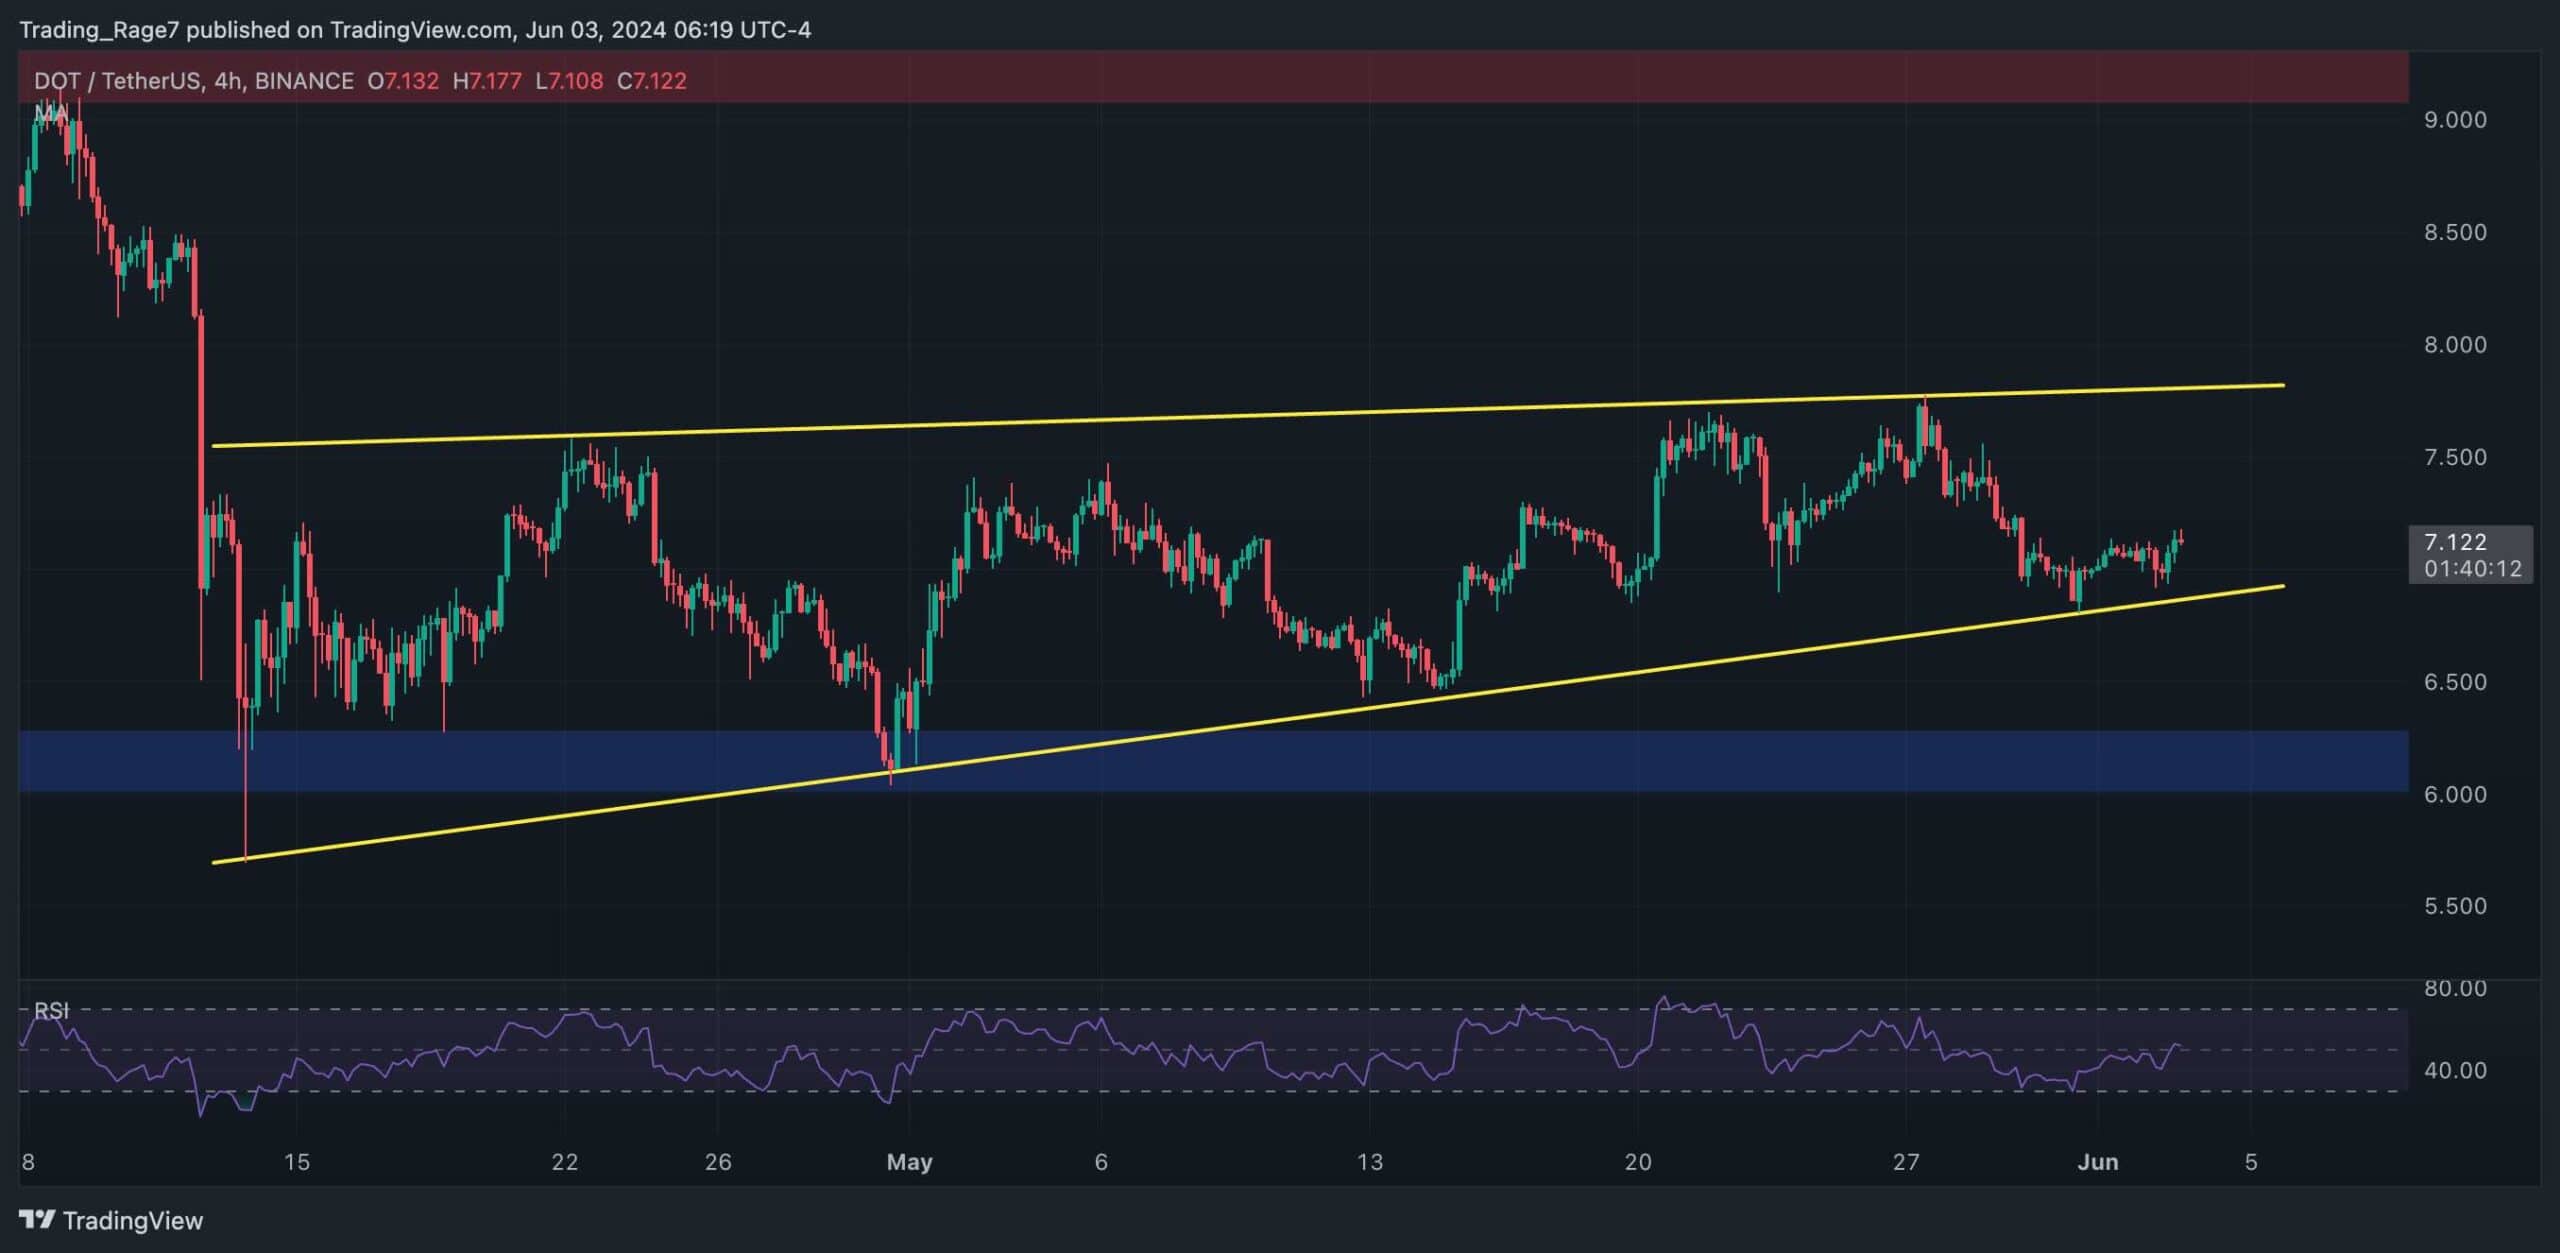The width and height of the screenshot is (2560, 1253).
Task: Select the open value O7.132
Action: pyautogui.click(x=403, y=81)
